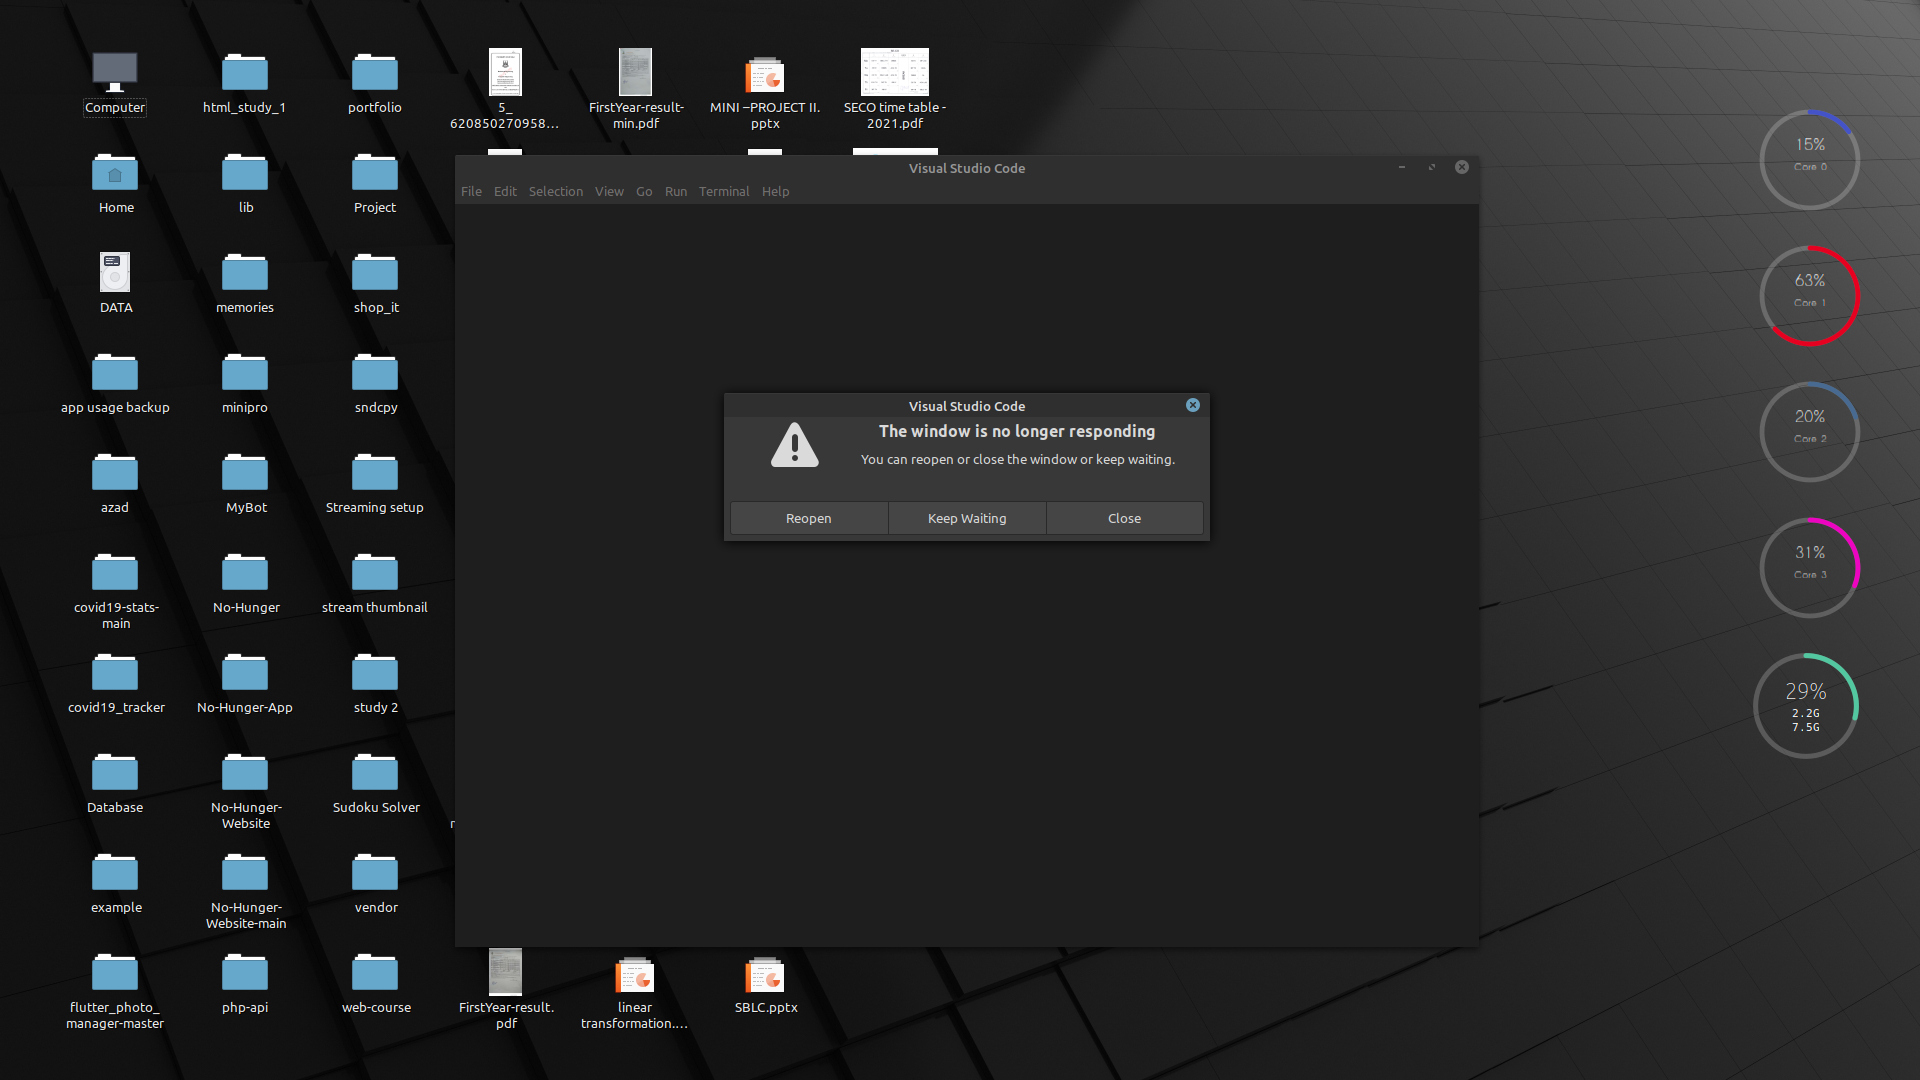Select the php-api folder icon
Image resolution: width=1920 pixels, height=1080 pixels.
pos(245,983)
